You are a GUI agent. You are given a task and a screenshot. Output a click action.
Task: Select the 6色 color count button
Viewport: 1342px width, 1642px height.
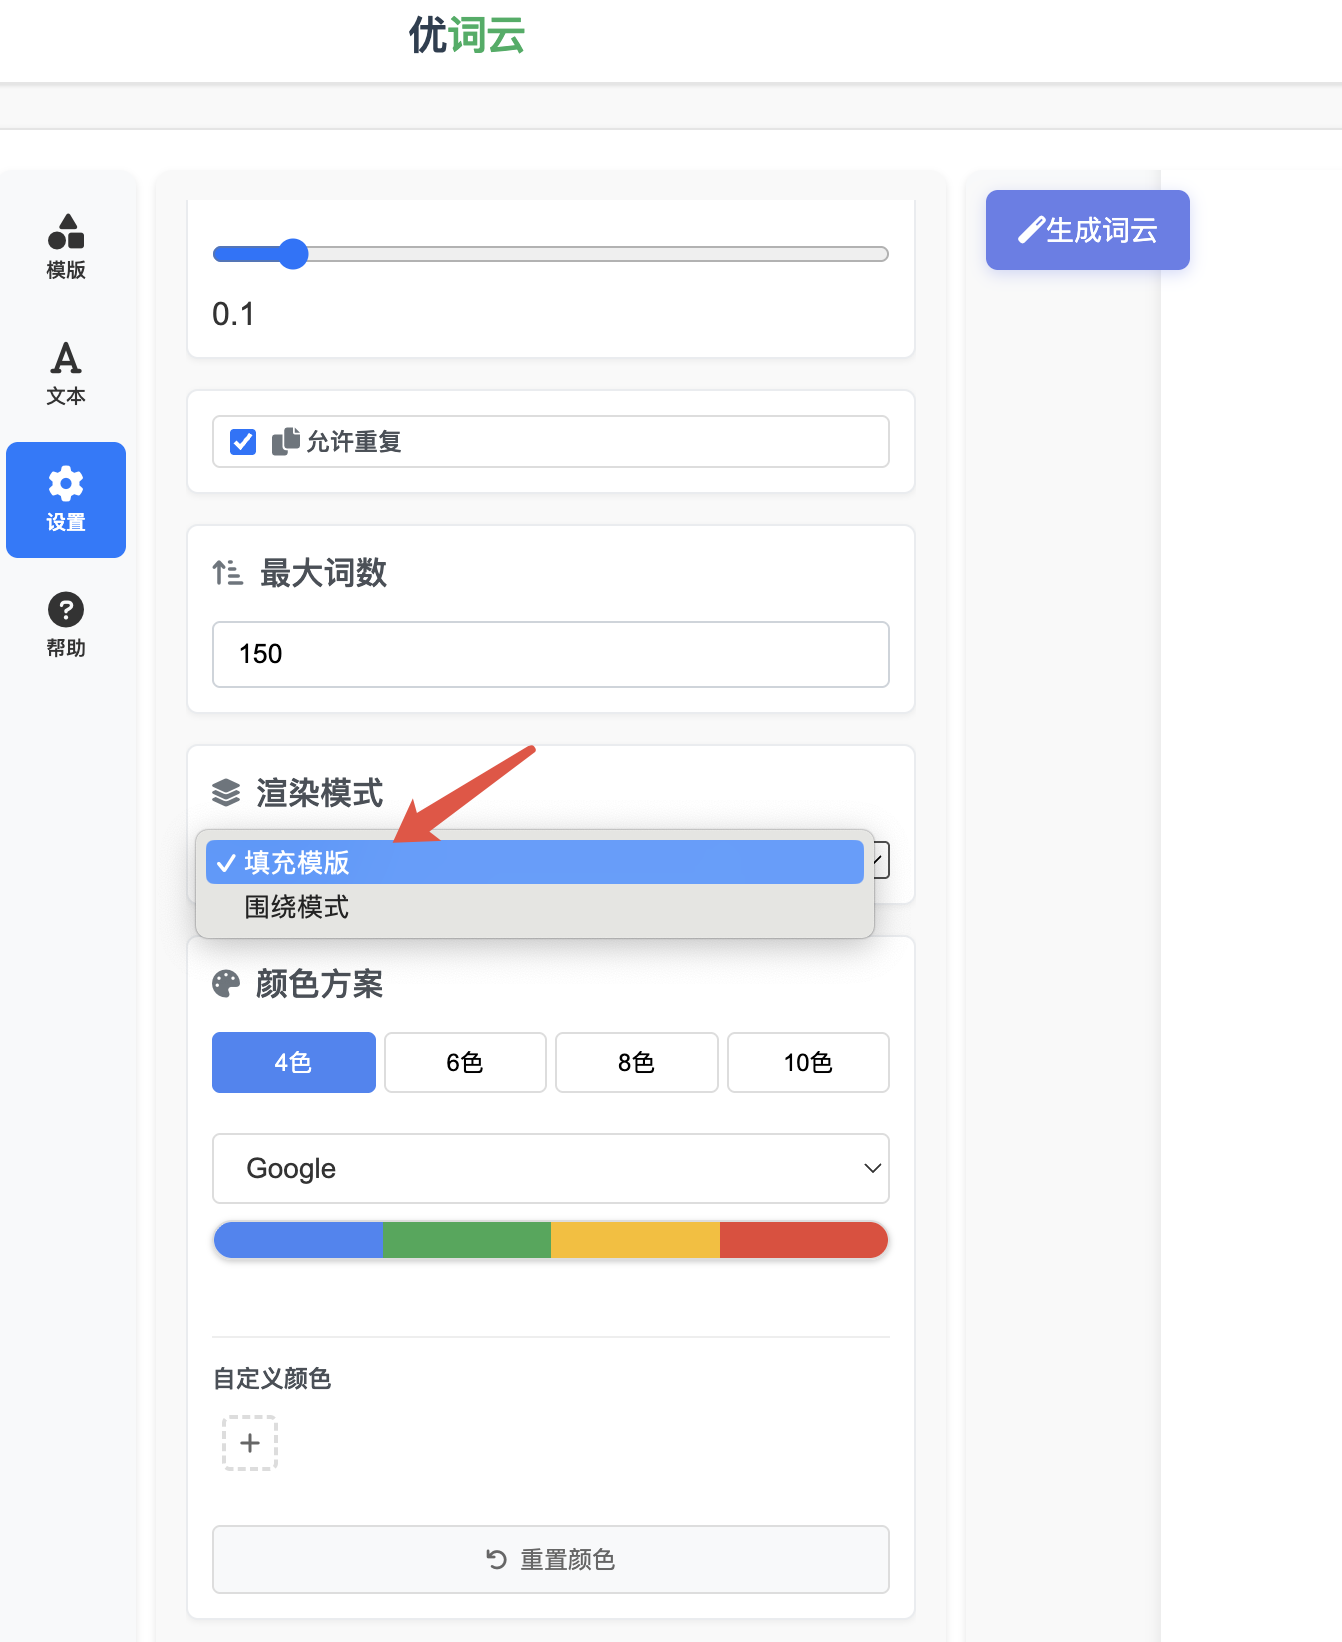(465, 1062)
